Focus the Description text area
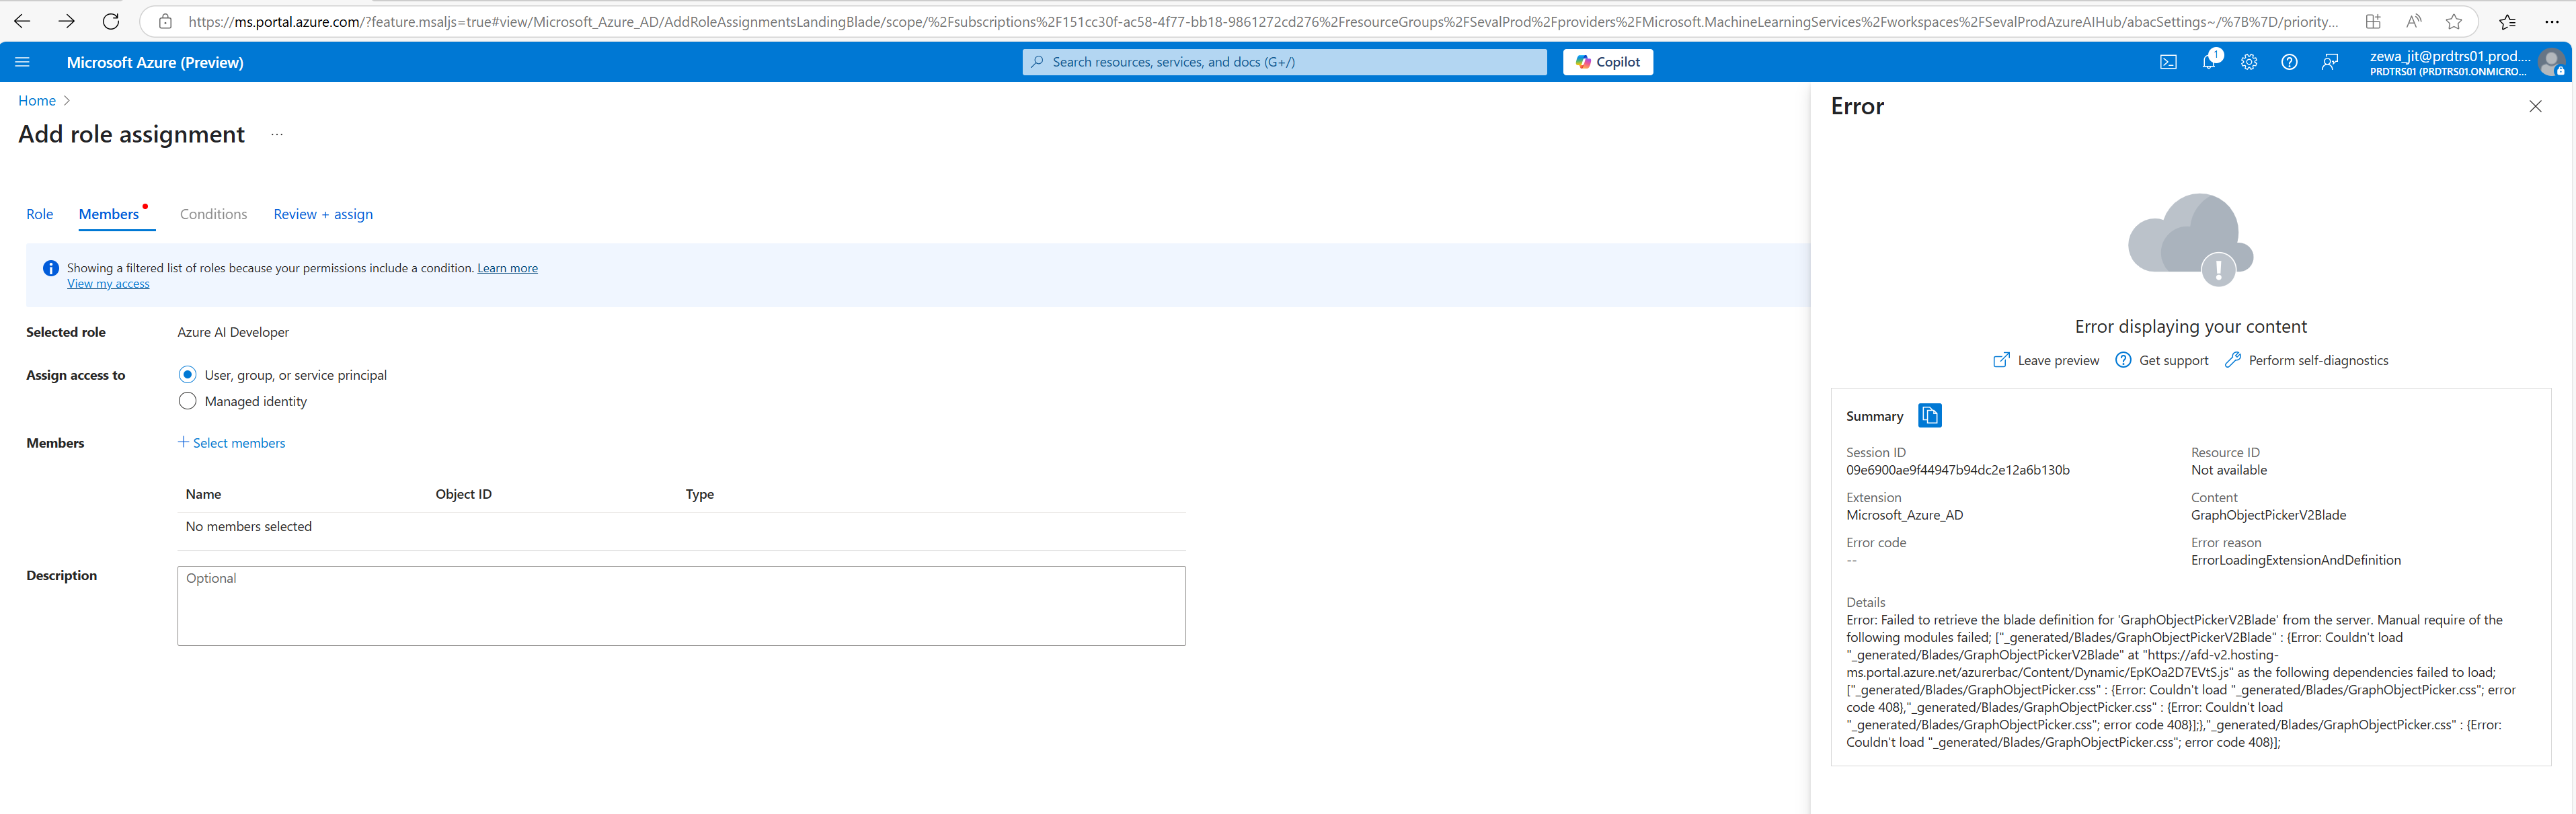Viewport: 2576px width, 814px height. tap(681, 606)
